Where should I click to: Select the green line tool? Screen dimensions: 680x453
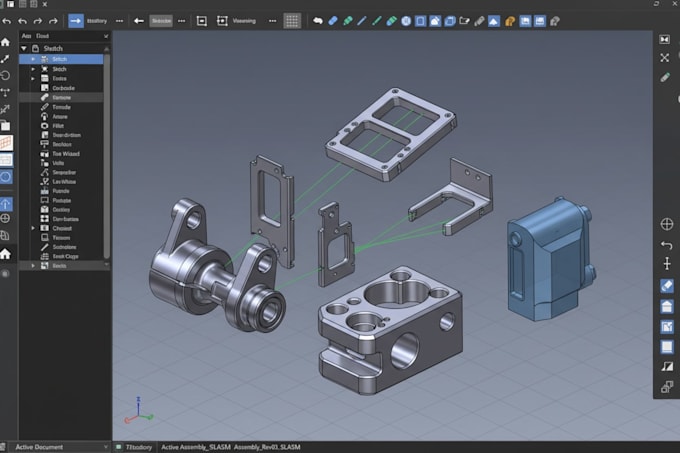376,21
